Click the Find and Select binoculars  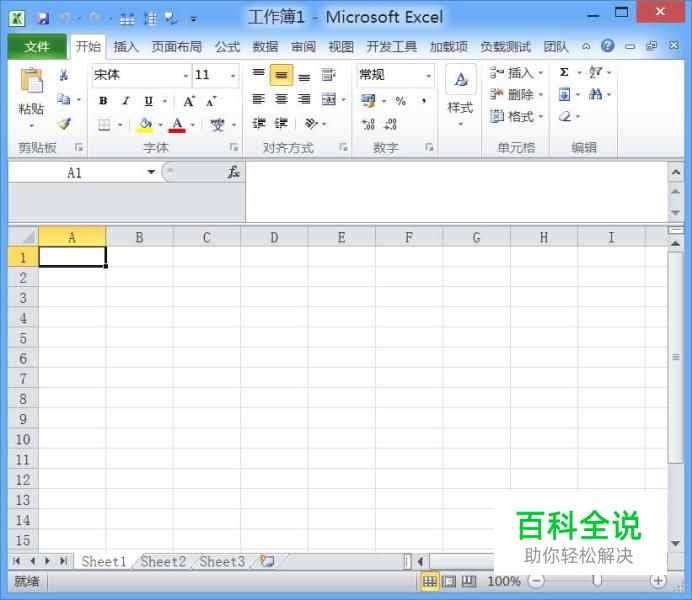click(x=595, y=94)
